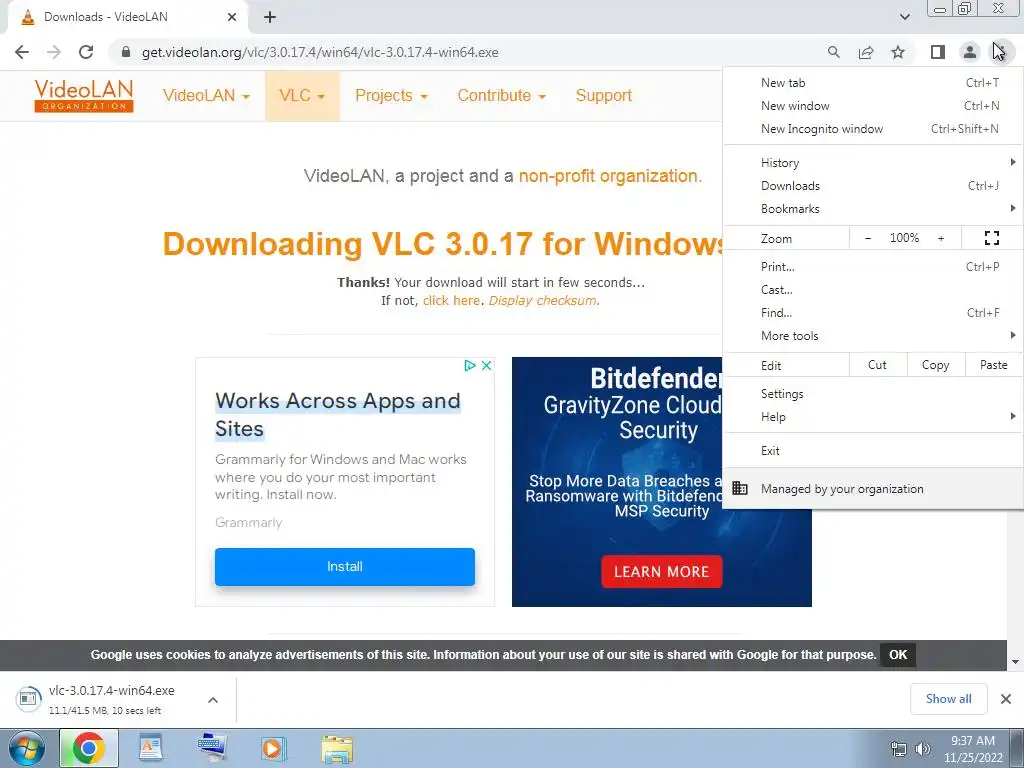Click the browser forward arrow
The height and width of the screenshot is (768, 1024).
(x=54, y=52)
